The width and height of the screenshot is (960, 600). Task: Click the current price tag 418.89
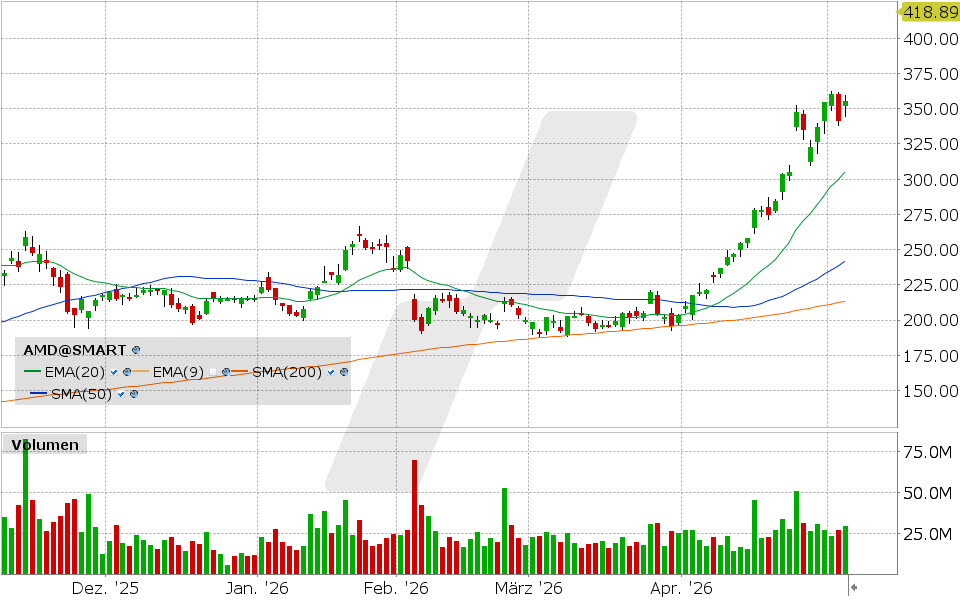click(x=929, y=12)
